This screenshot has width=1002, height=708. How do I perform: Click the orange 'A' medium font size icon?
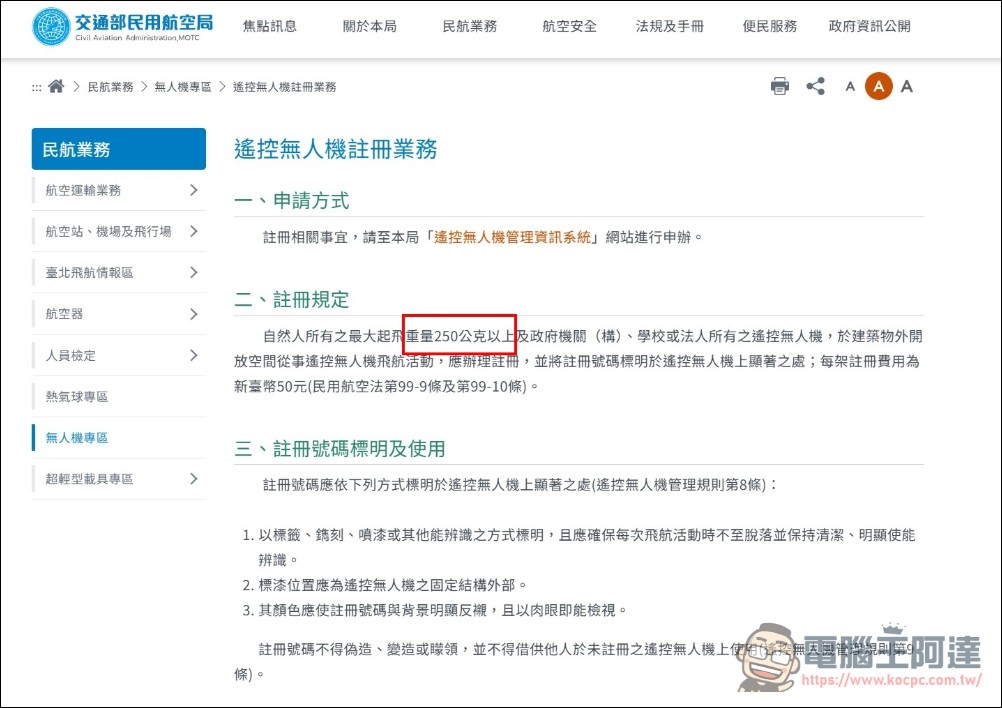pos(878,87)
